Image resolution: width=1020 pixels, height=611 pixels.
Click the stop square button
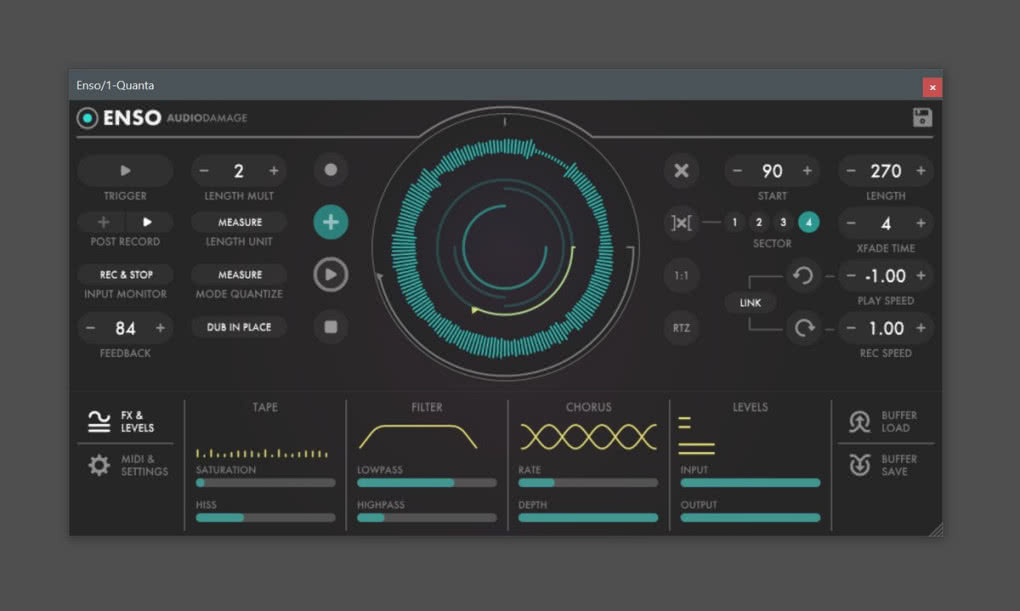[330, 327]
